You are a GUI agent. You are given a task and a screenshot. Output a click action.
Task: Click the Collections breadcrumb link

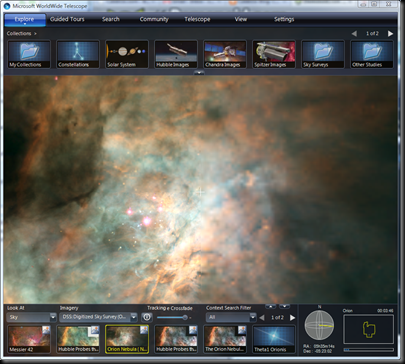pos(19,33)
